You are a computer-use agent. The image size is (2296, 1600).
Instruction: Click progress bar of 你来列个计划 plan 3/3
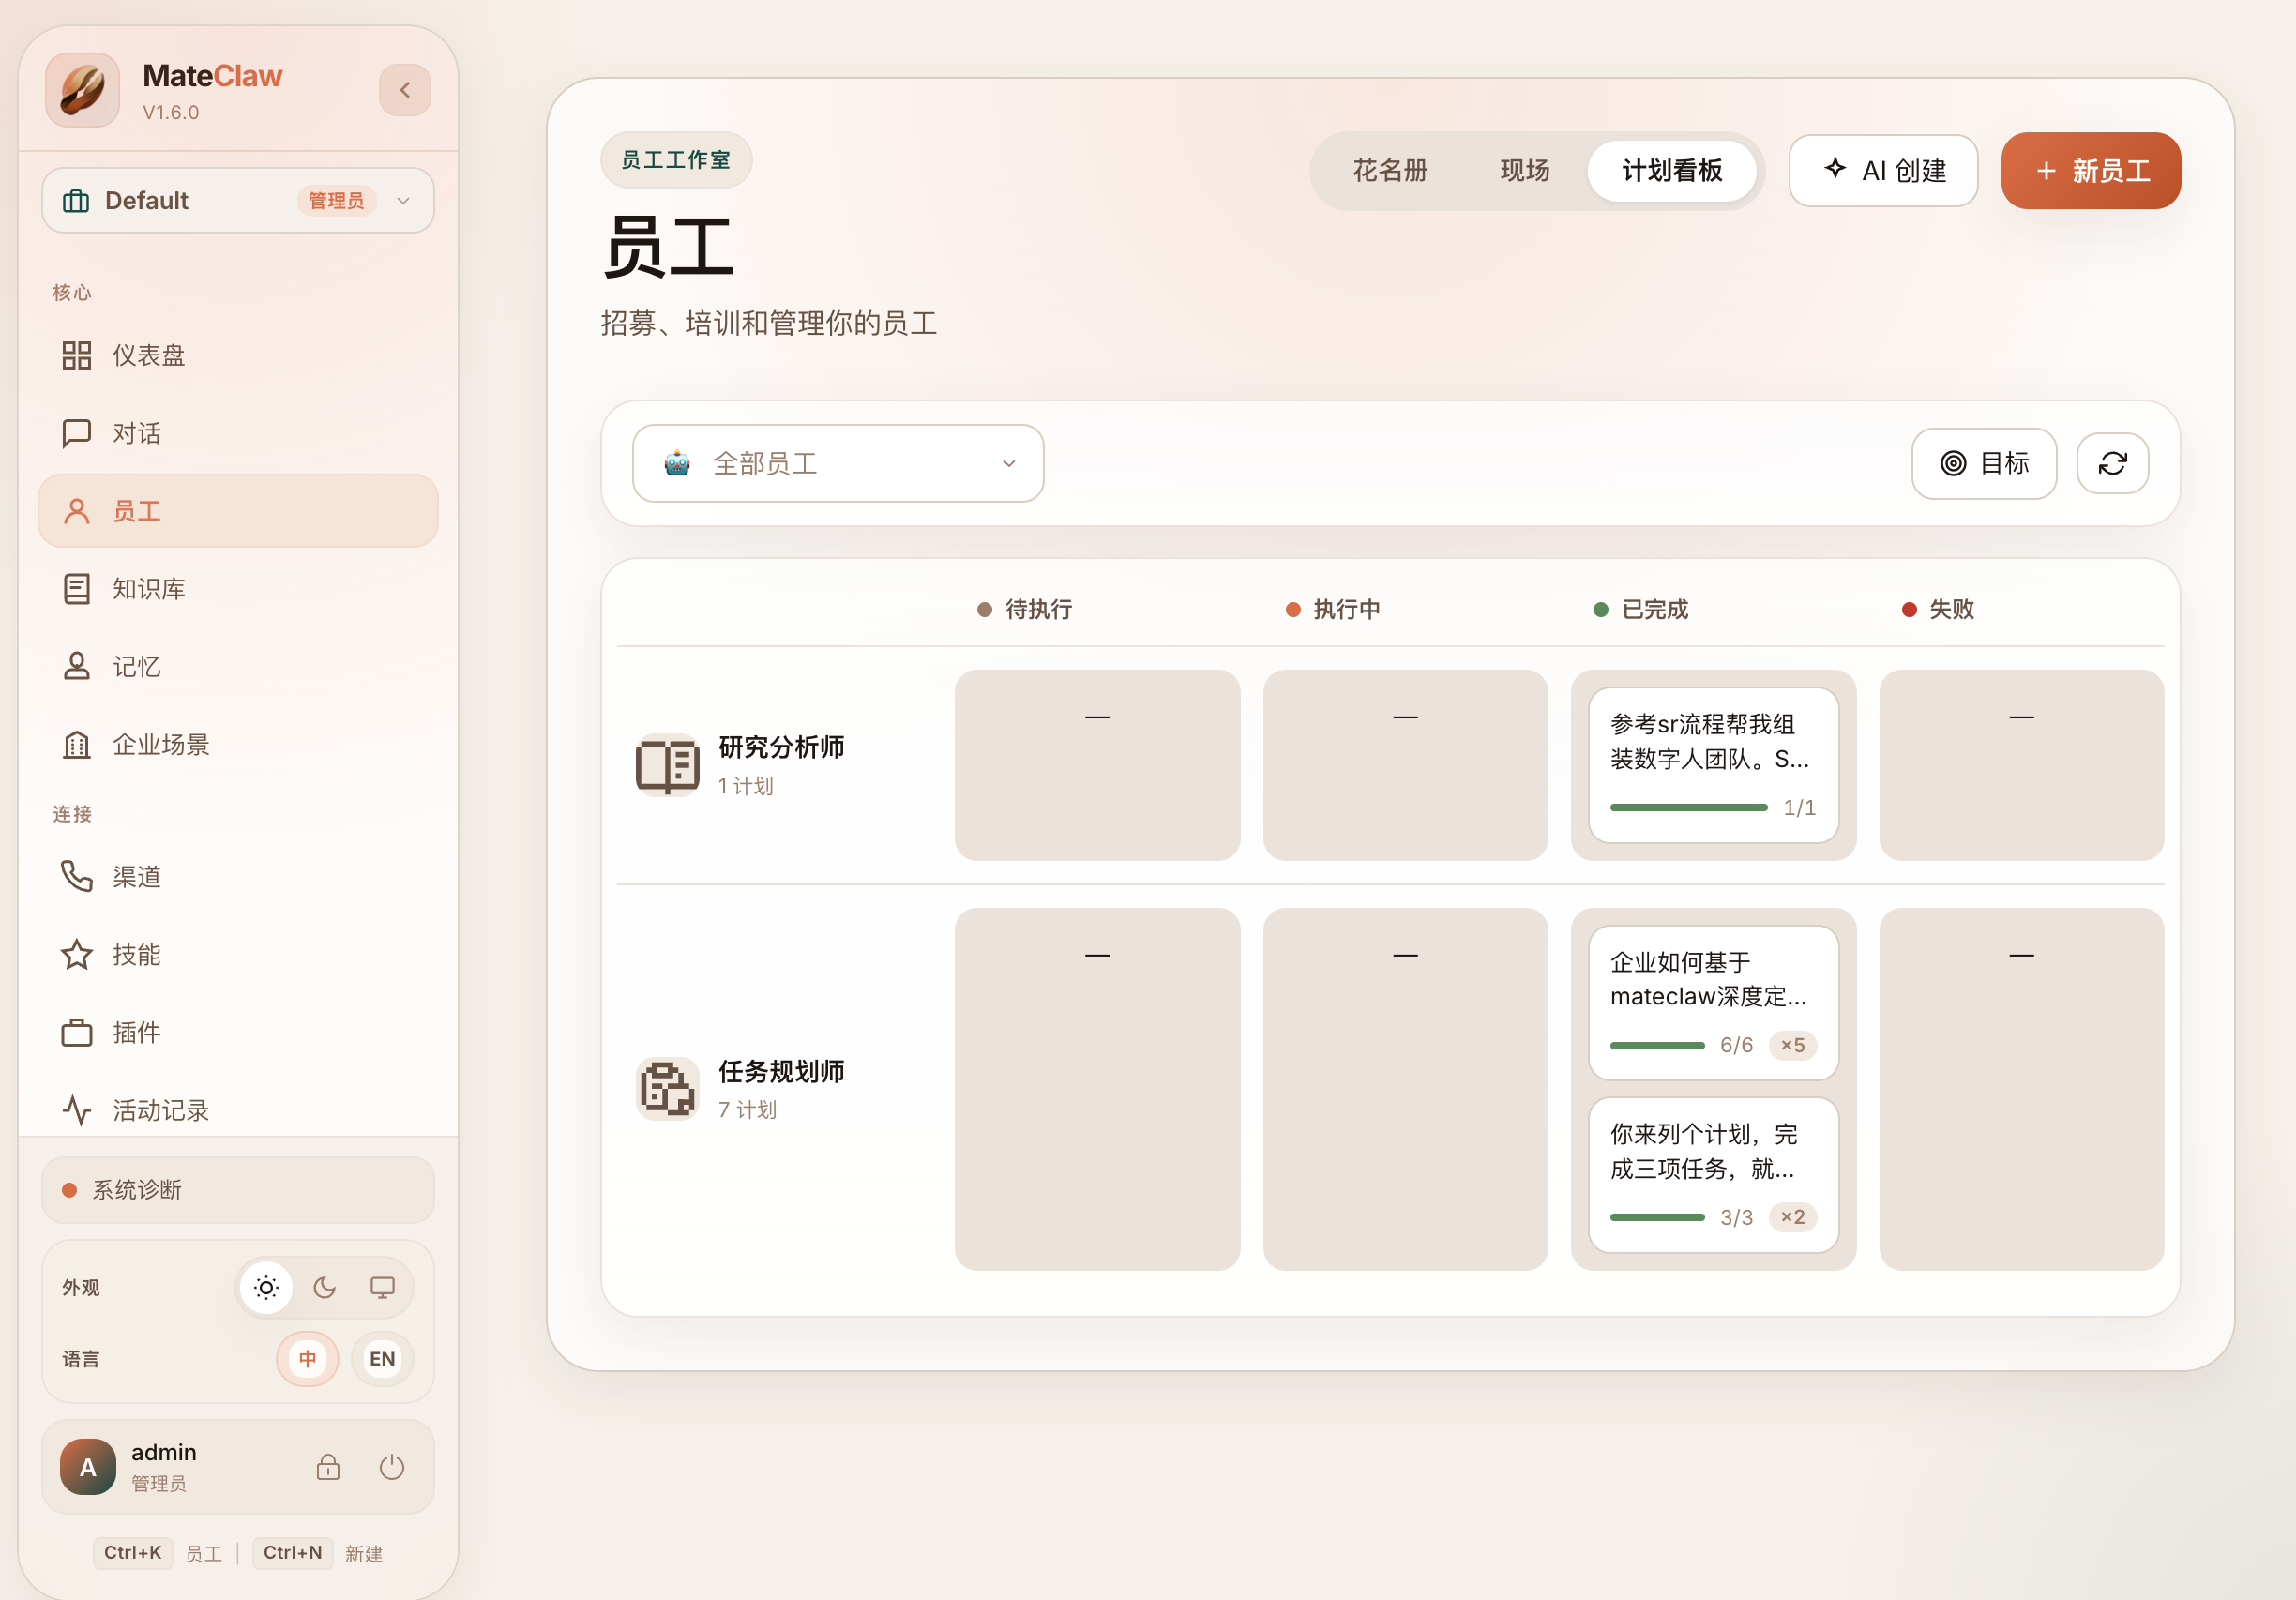(x=1657, y=1217)
